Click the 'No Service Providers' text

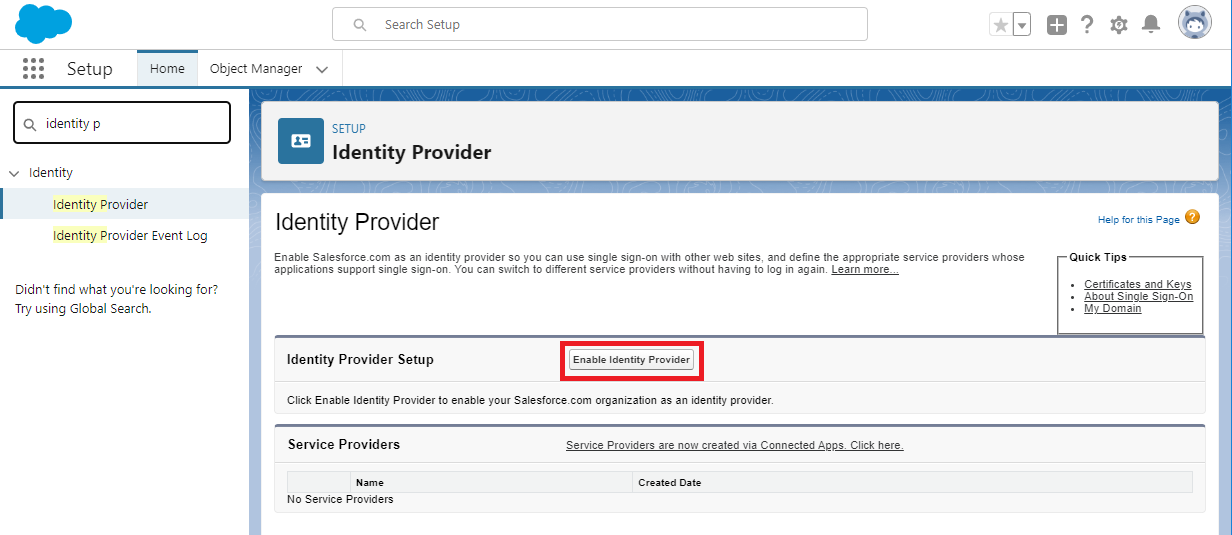tap(340, 499)
